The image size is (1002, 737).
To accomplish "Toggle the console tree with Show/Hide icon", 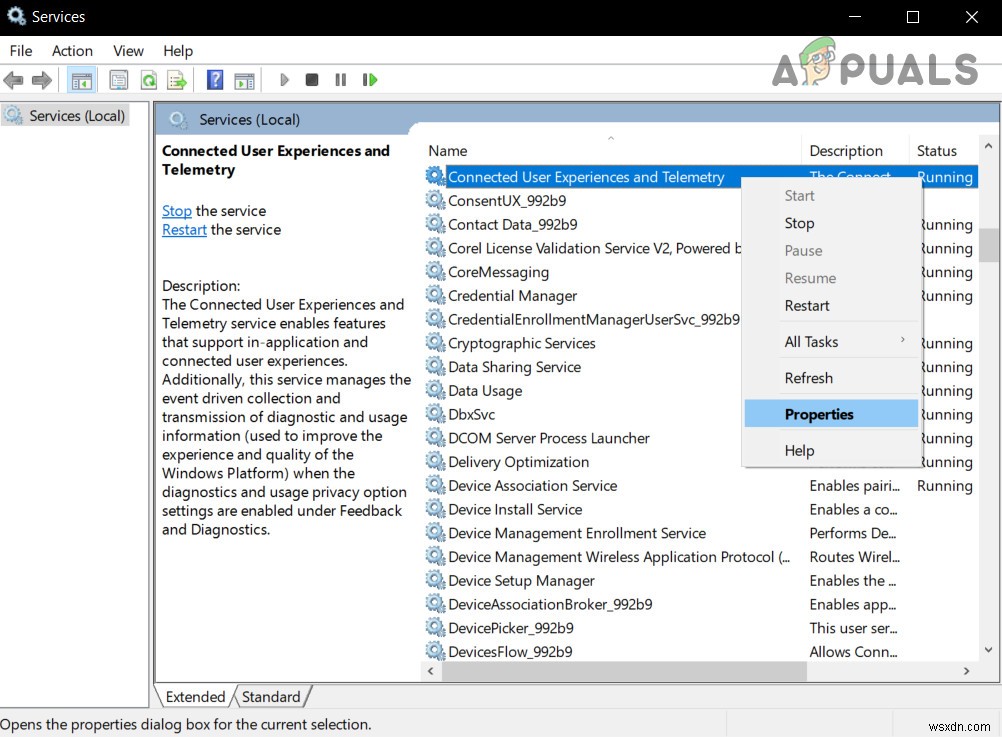I will [81, 79].
